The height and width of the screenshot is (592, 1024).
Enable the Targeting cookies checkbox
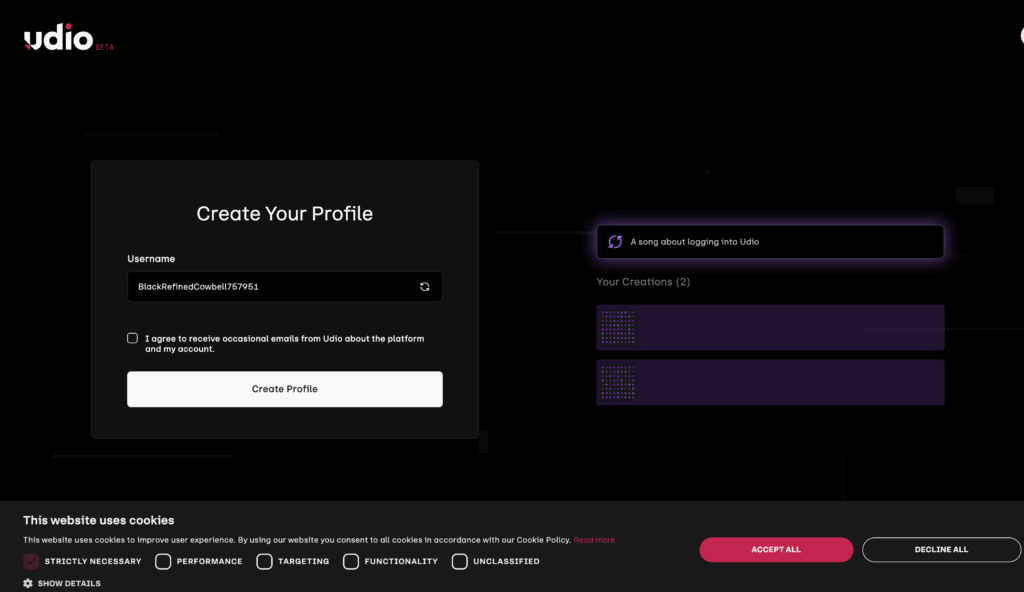264,561
